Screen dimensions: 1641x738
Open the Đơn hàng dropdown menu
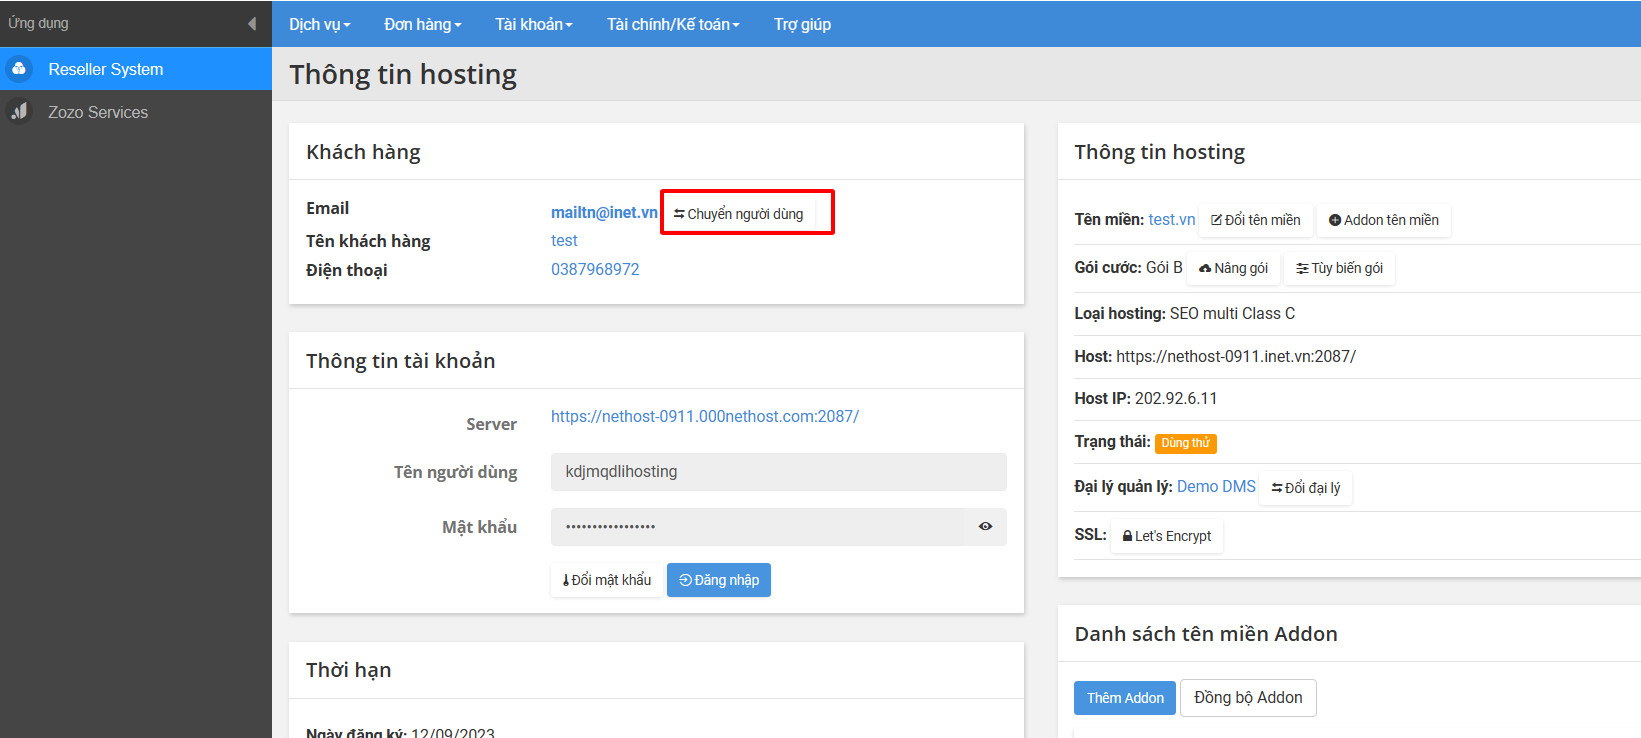(423, 24)
